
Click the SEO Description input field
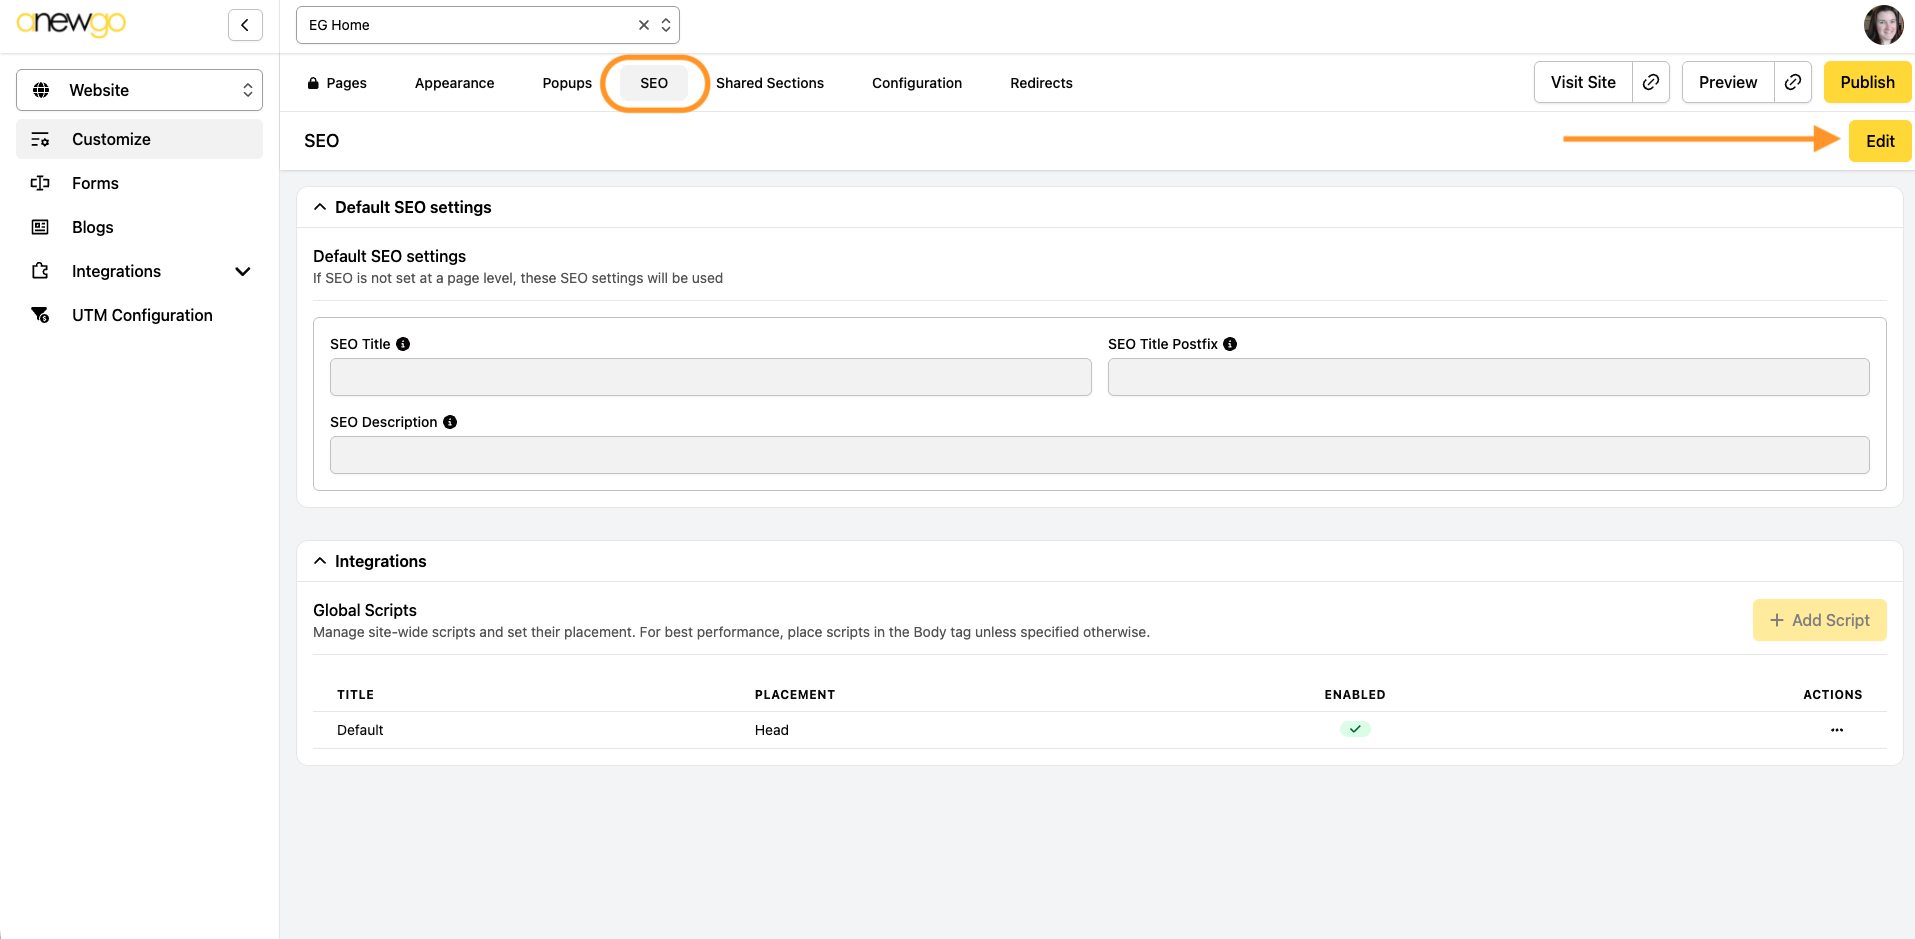tap(1098, 455)
